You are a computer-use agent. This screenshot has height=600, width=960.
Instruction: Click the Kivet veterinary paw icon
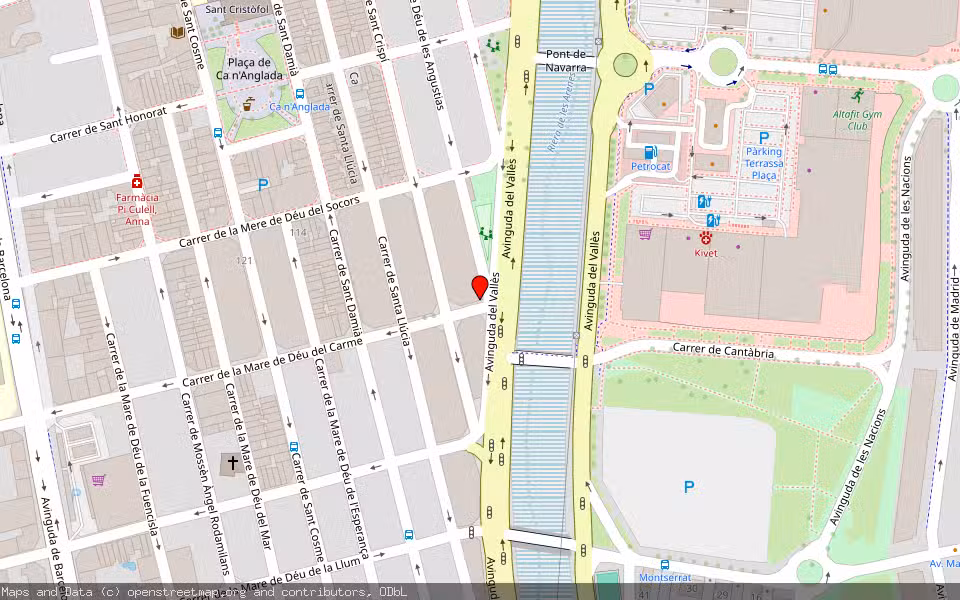pyautogui.click(x=706, y=238)
